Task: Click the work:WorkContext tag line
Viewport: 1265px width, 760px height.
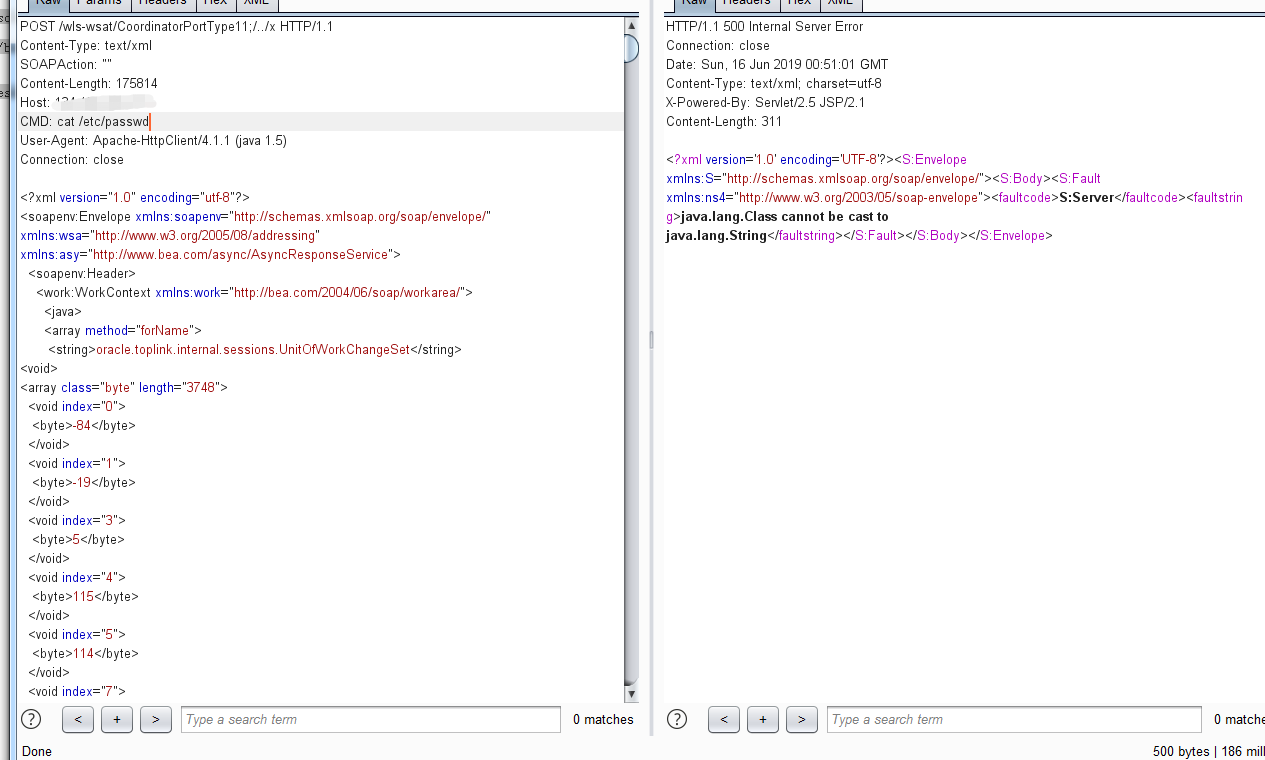Action: 254,292
